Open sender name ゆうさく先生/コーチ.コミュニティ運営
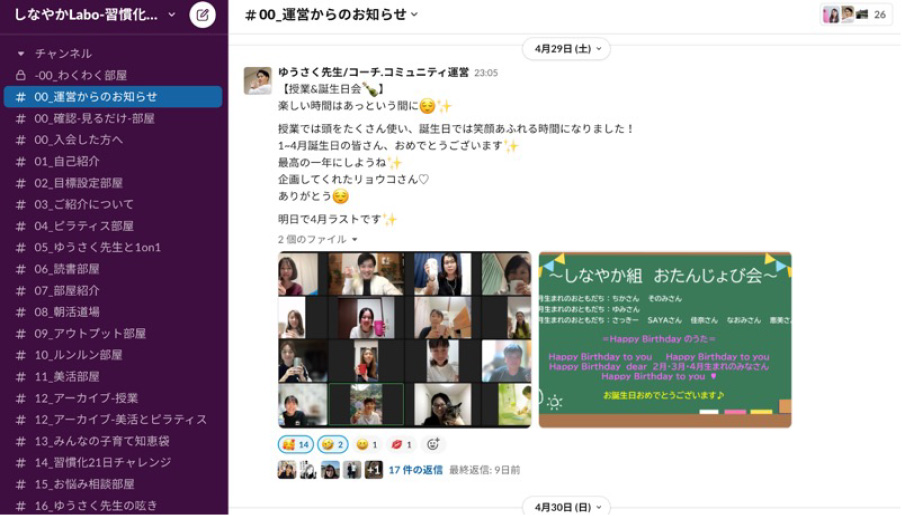The image size is (902, 516). point(373,72)
